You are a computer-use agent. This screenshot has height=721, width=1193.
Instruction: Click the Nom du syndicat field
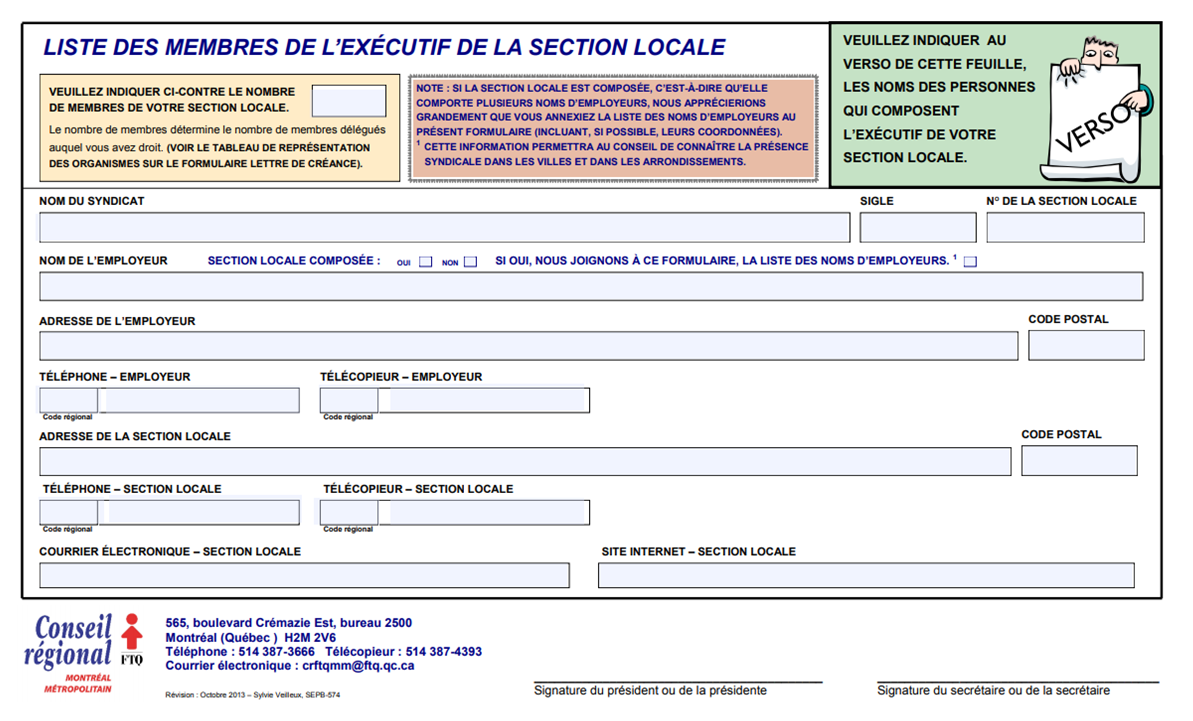pos(443,227)
